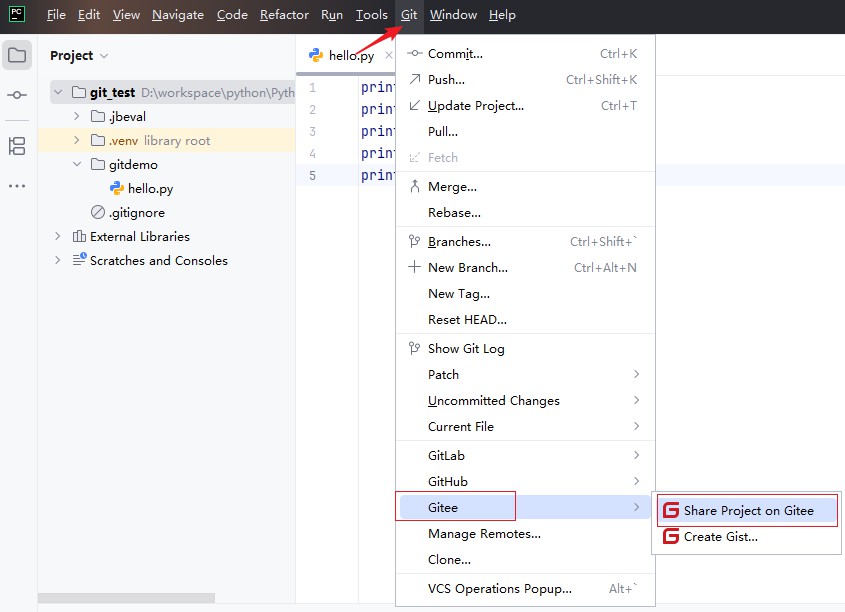Expand the .jbeval folder
This screenshot has height=612, width=845.
coord(77,116)
